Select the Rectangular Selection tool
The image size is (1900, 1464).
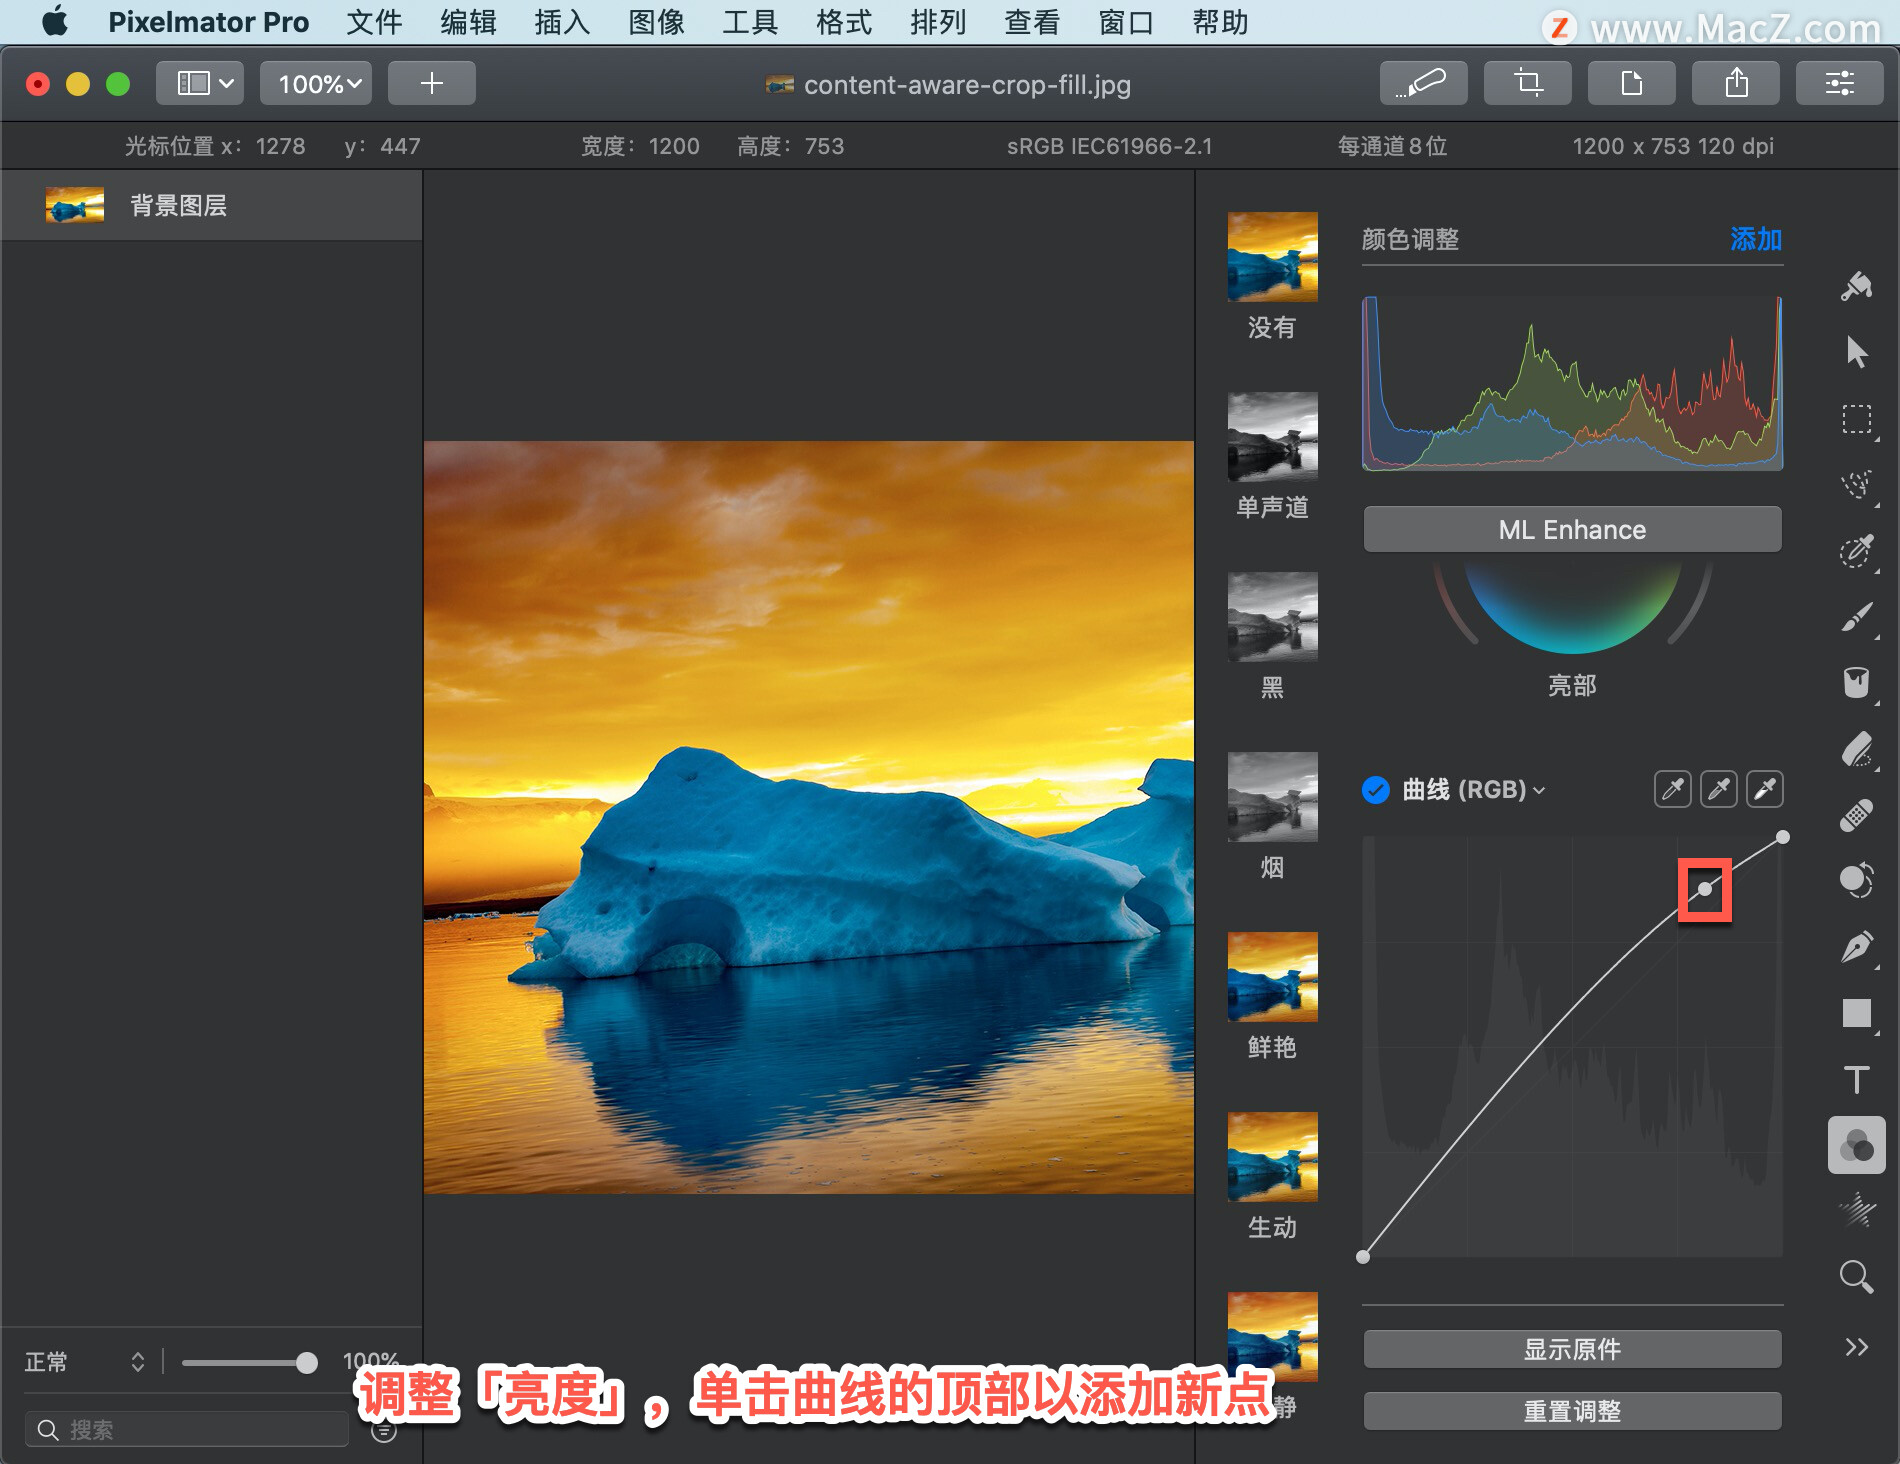tap(1857, 420)
